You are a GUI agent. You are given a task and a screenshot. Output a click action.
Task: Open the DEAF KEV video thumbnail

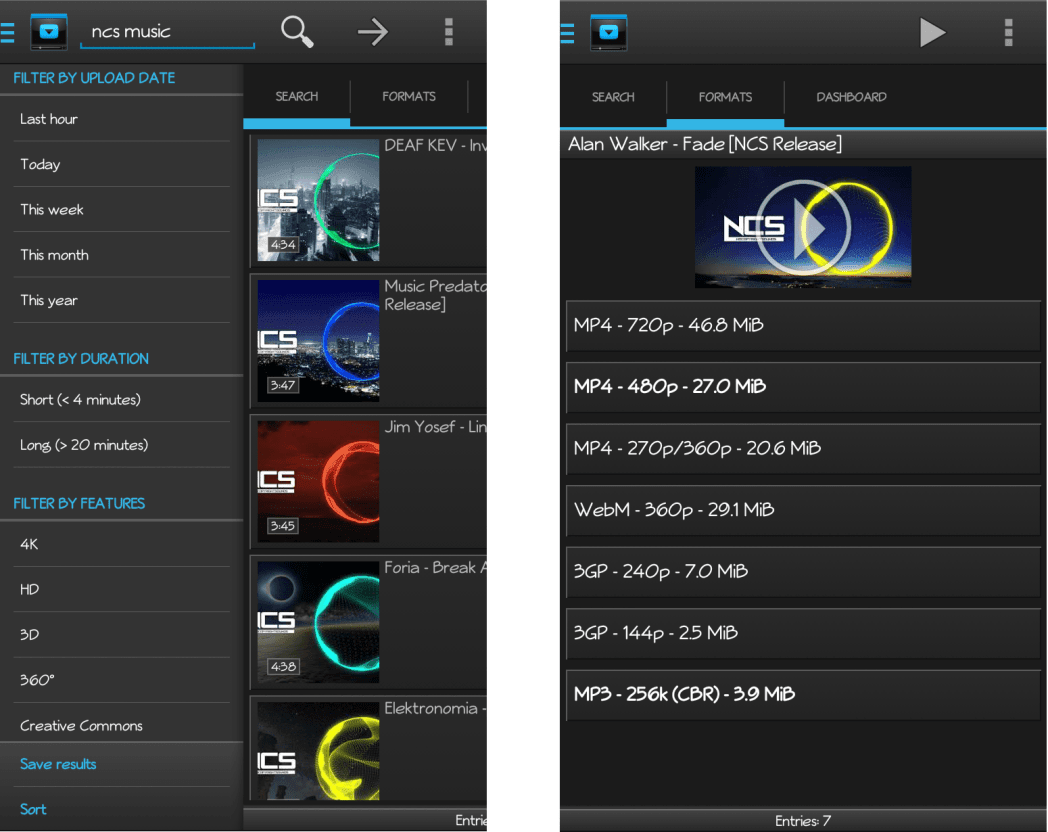[318, 200]
